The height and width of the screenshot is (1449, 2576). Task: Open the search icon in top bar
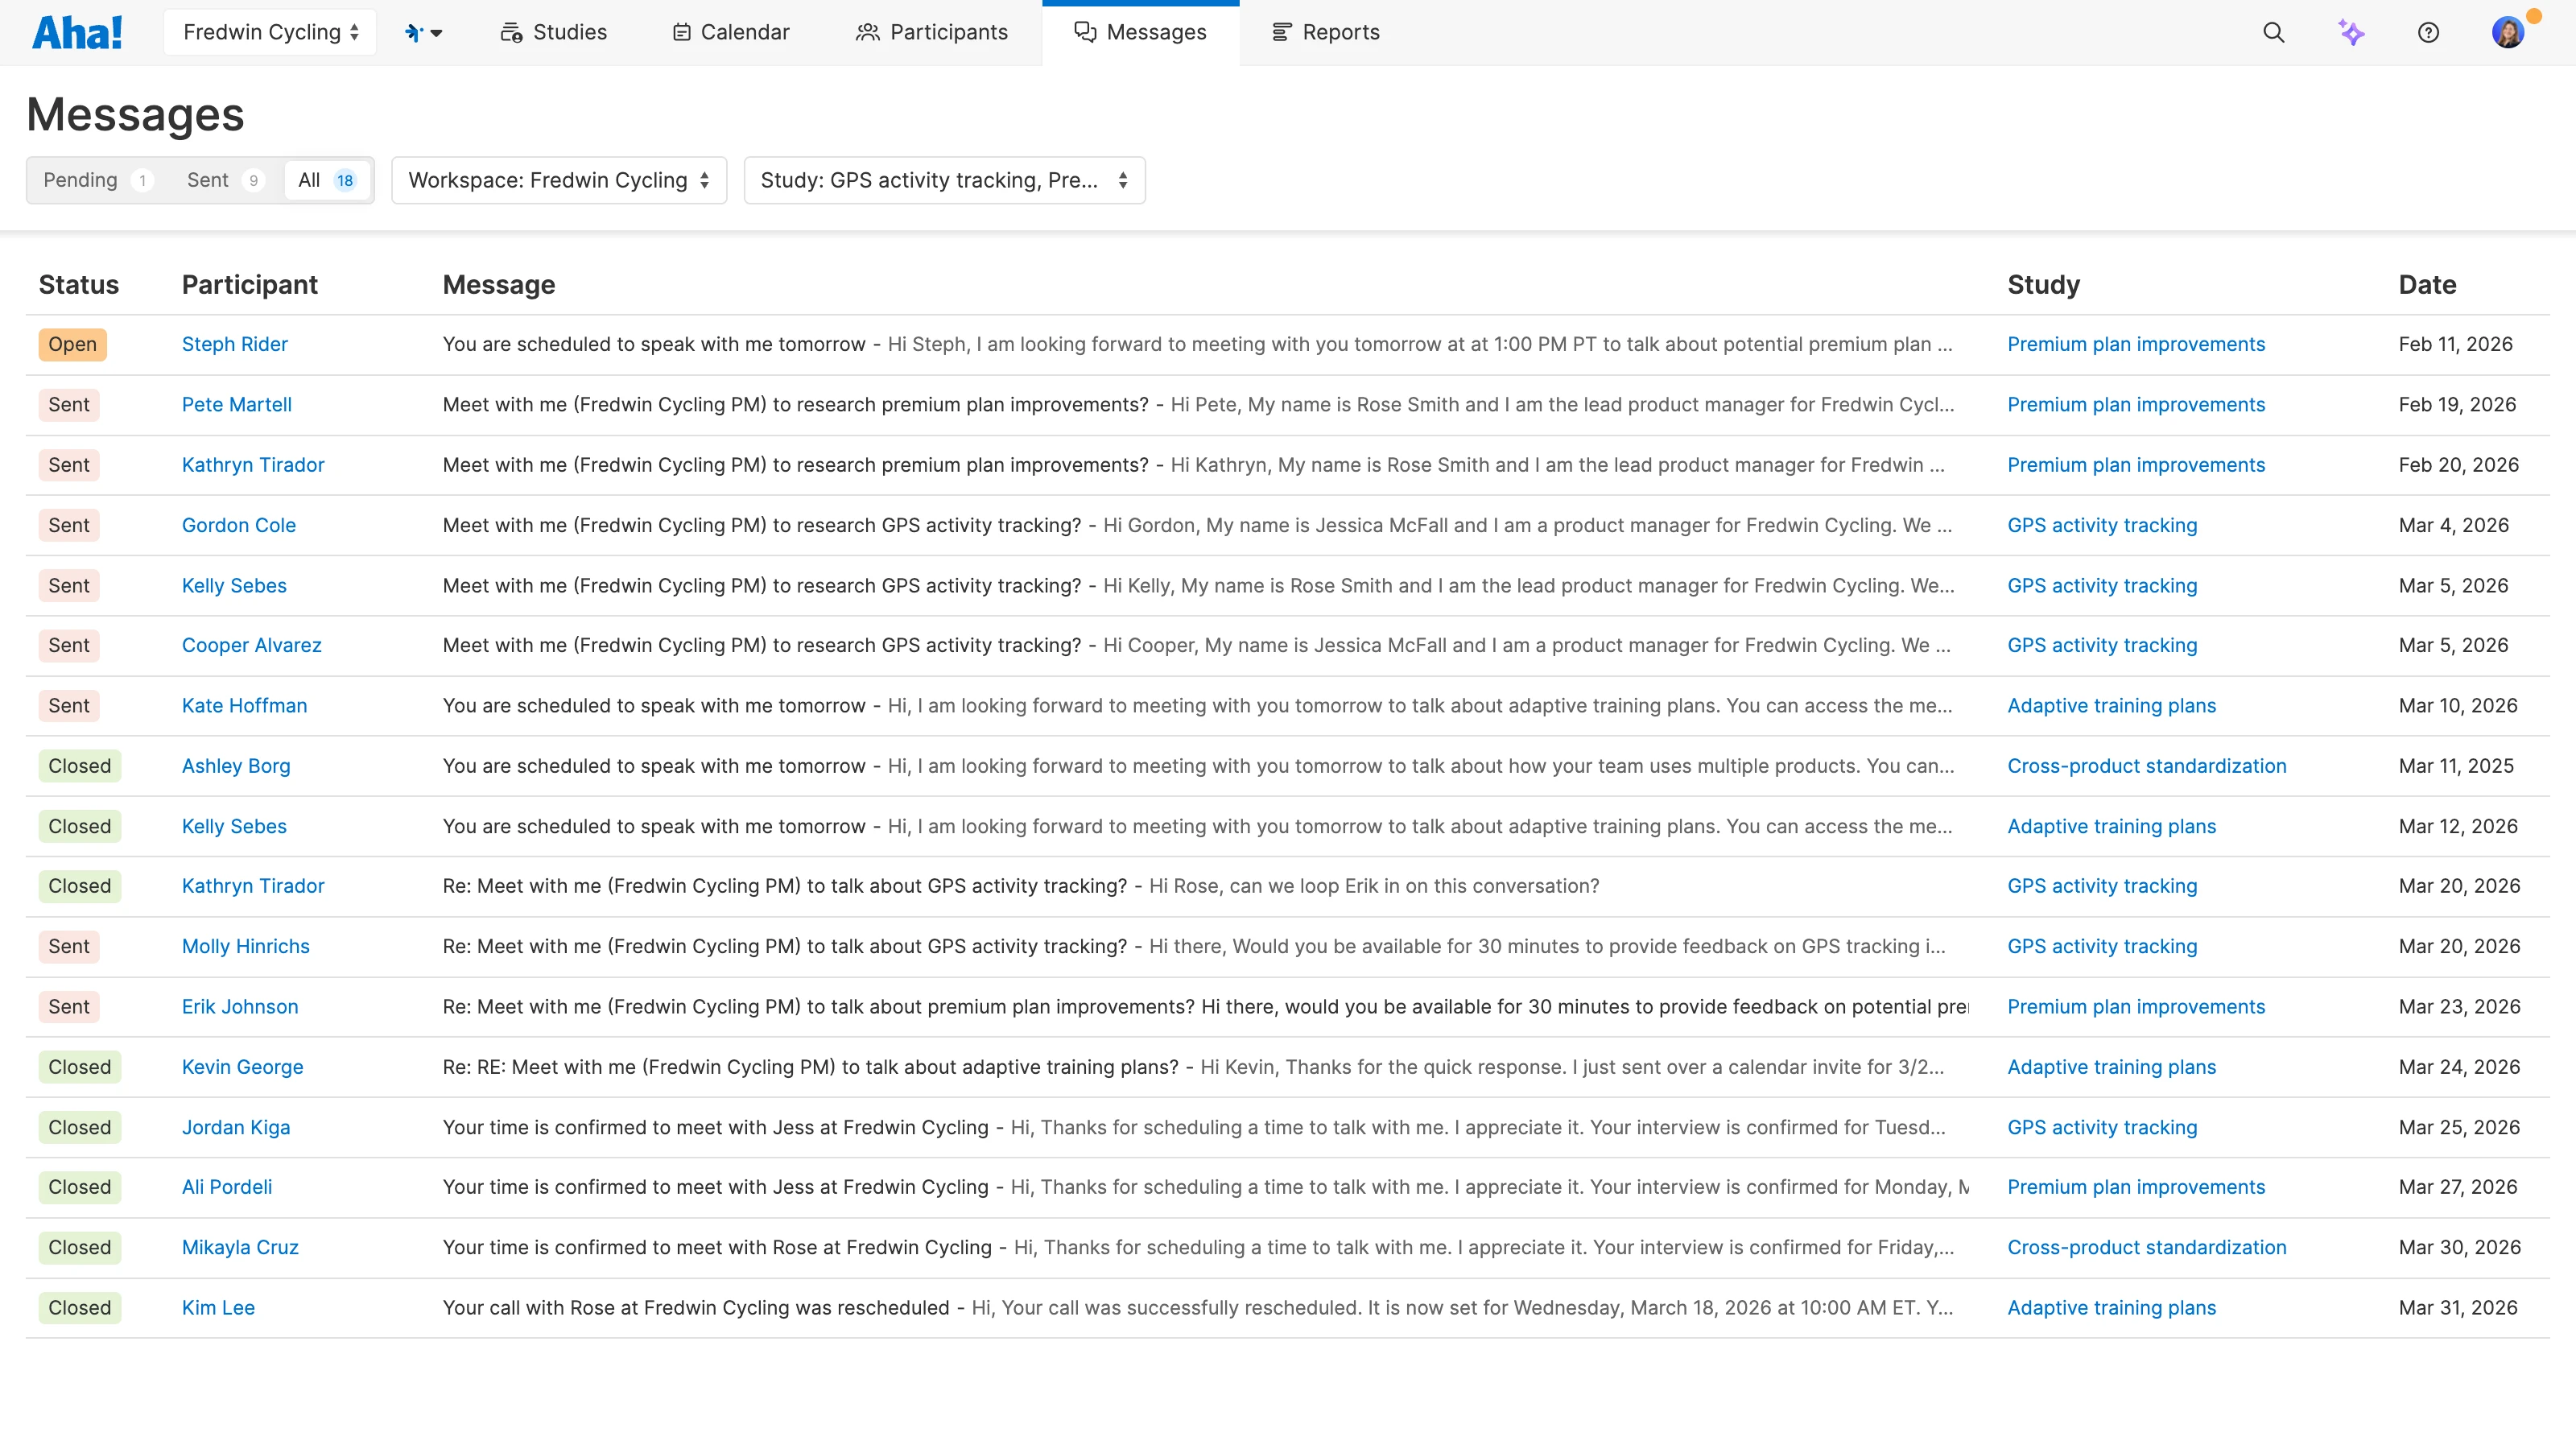tap(2273, 32)
